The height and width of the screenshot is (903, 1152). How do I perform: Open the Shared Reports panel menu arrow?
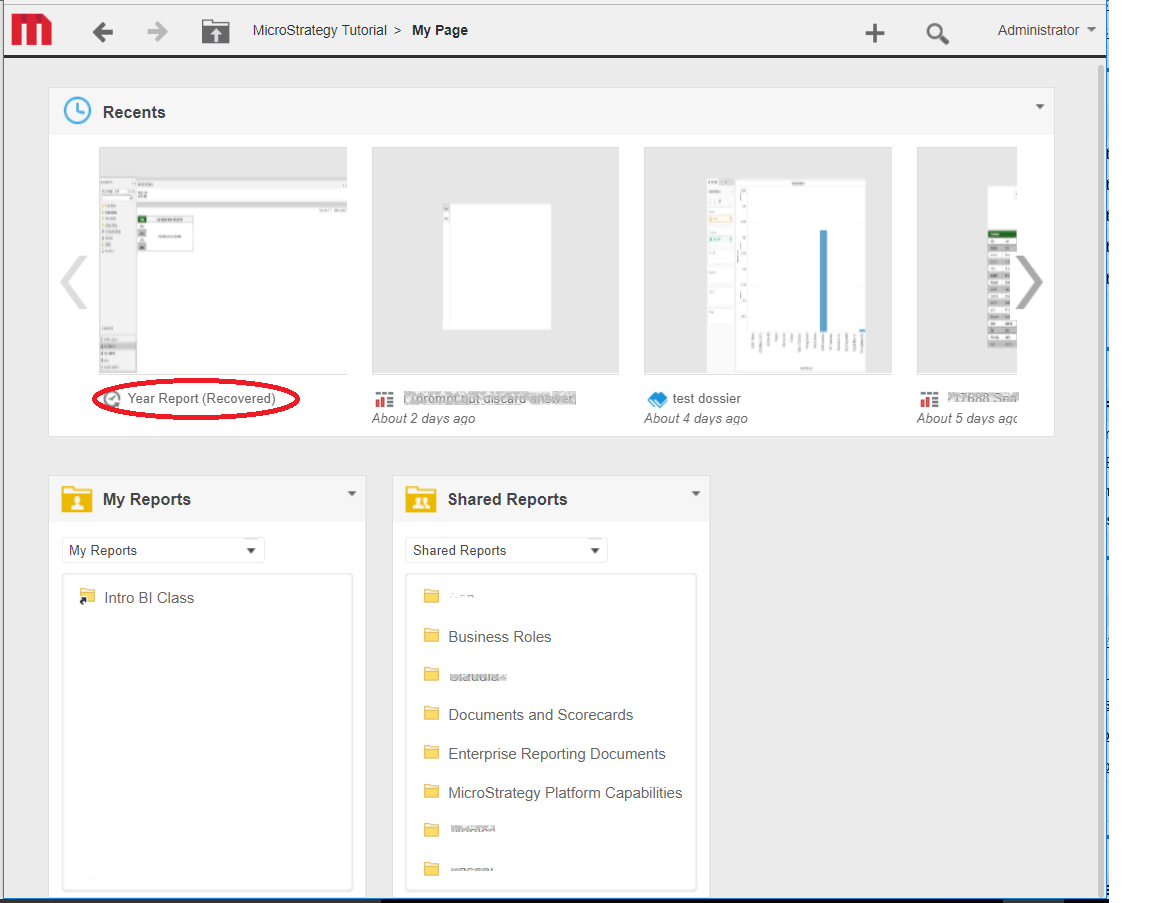(696, 494)
